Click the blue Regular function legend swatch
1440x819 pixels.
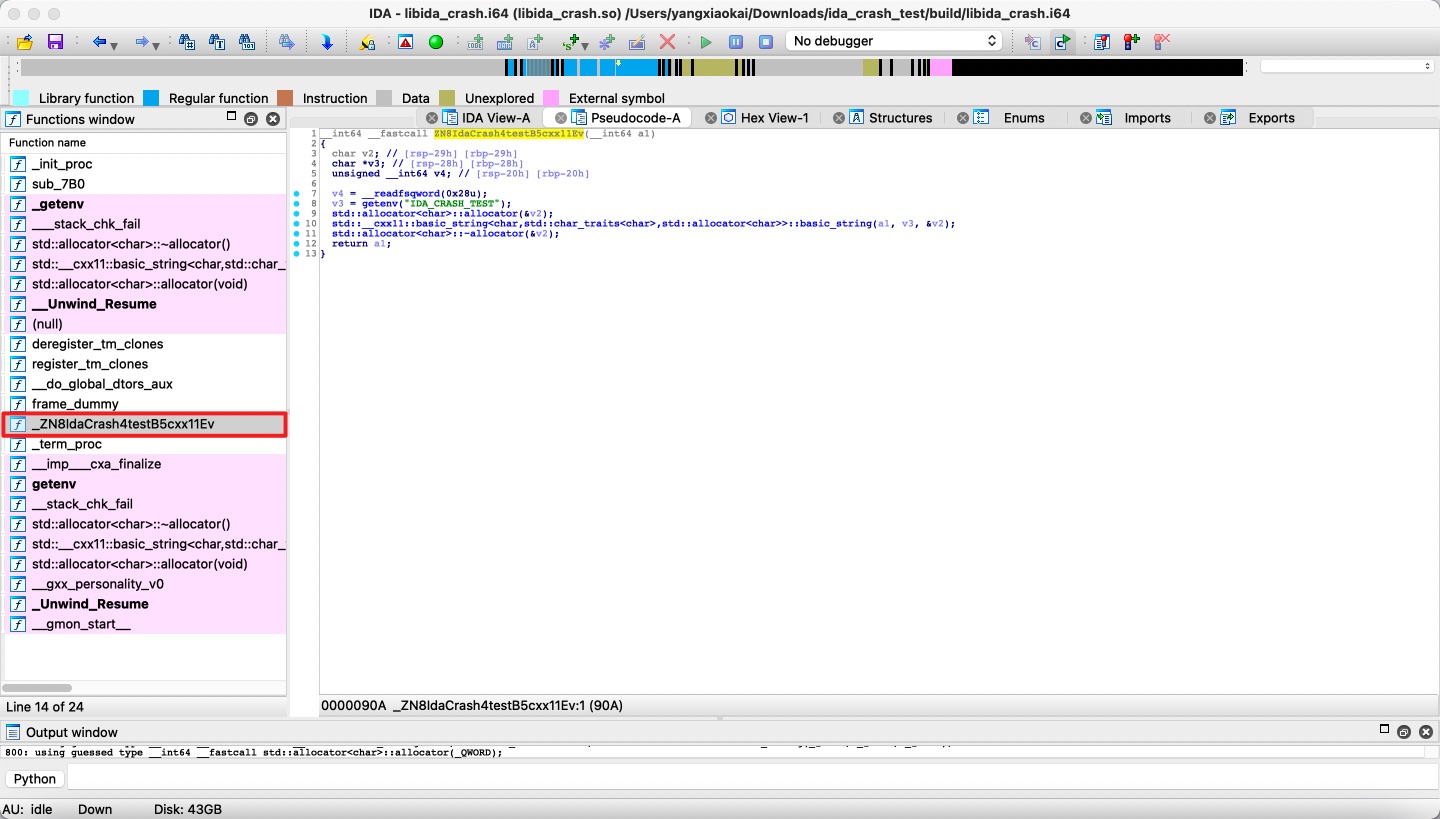pos(151,98)
